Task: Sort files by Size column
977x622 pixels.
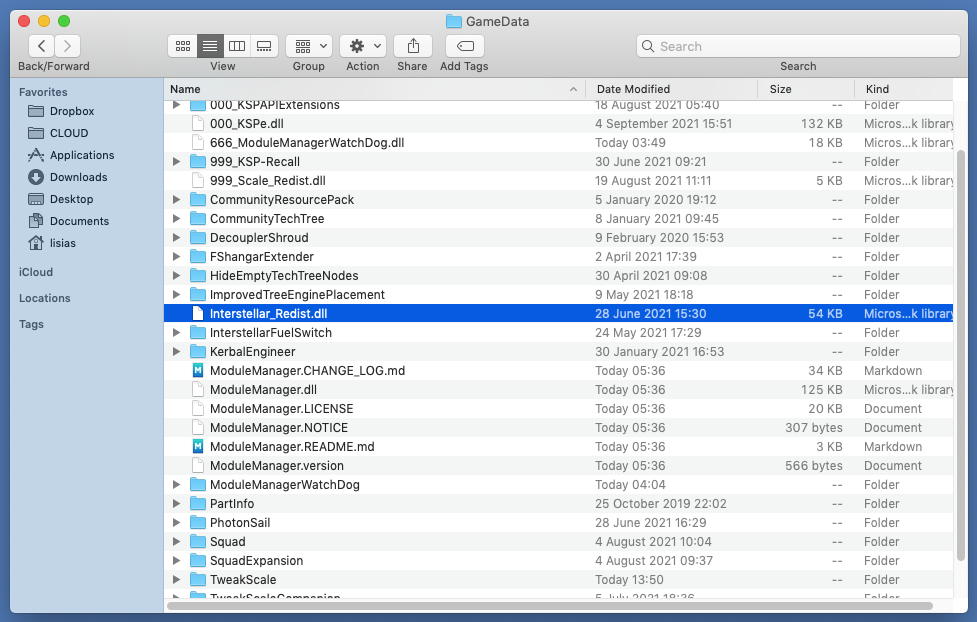Action: coord(807,89)
